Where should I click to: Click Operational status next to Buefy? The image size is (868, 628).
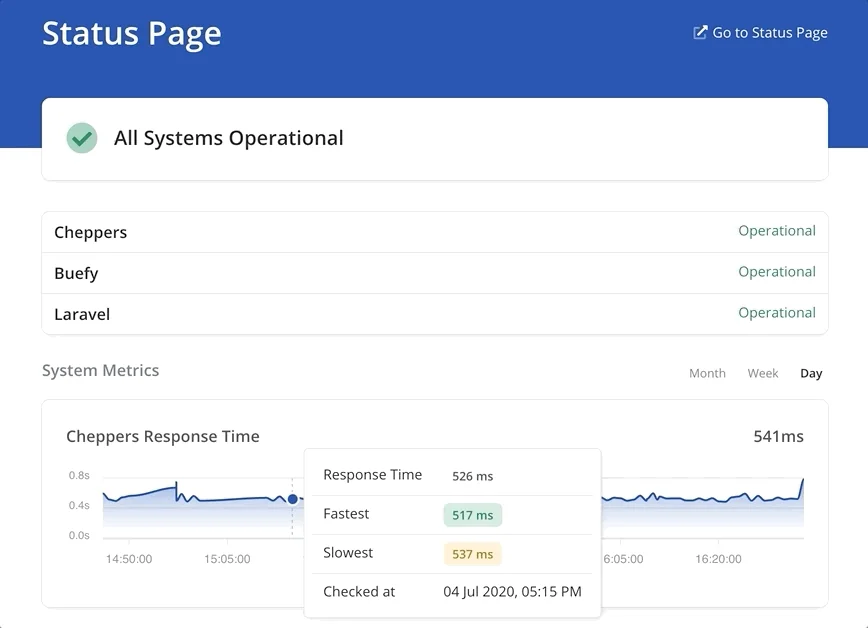[776, 272]
